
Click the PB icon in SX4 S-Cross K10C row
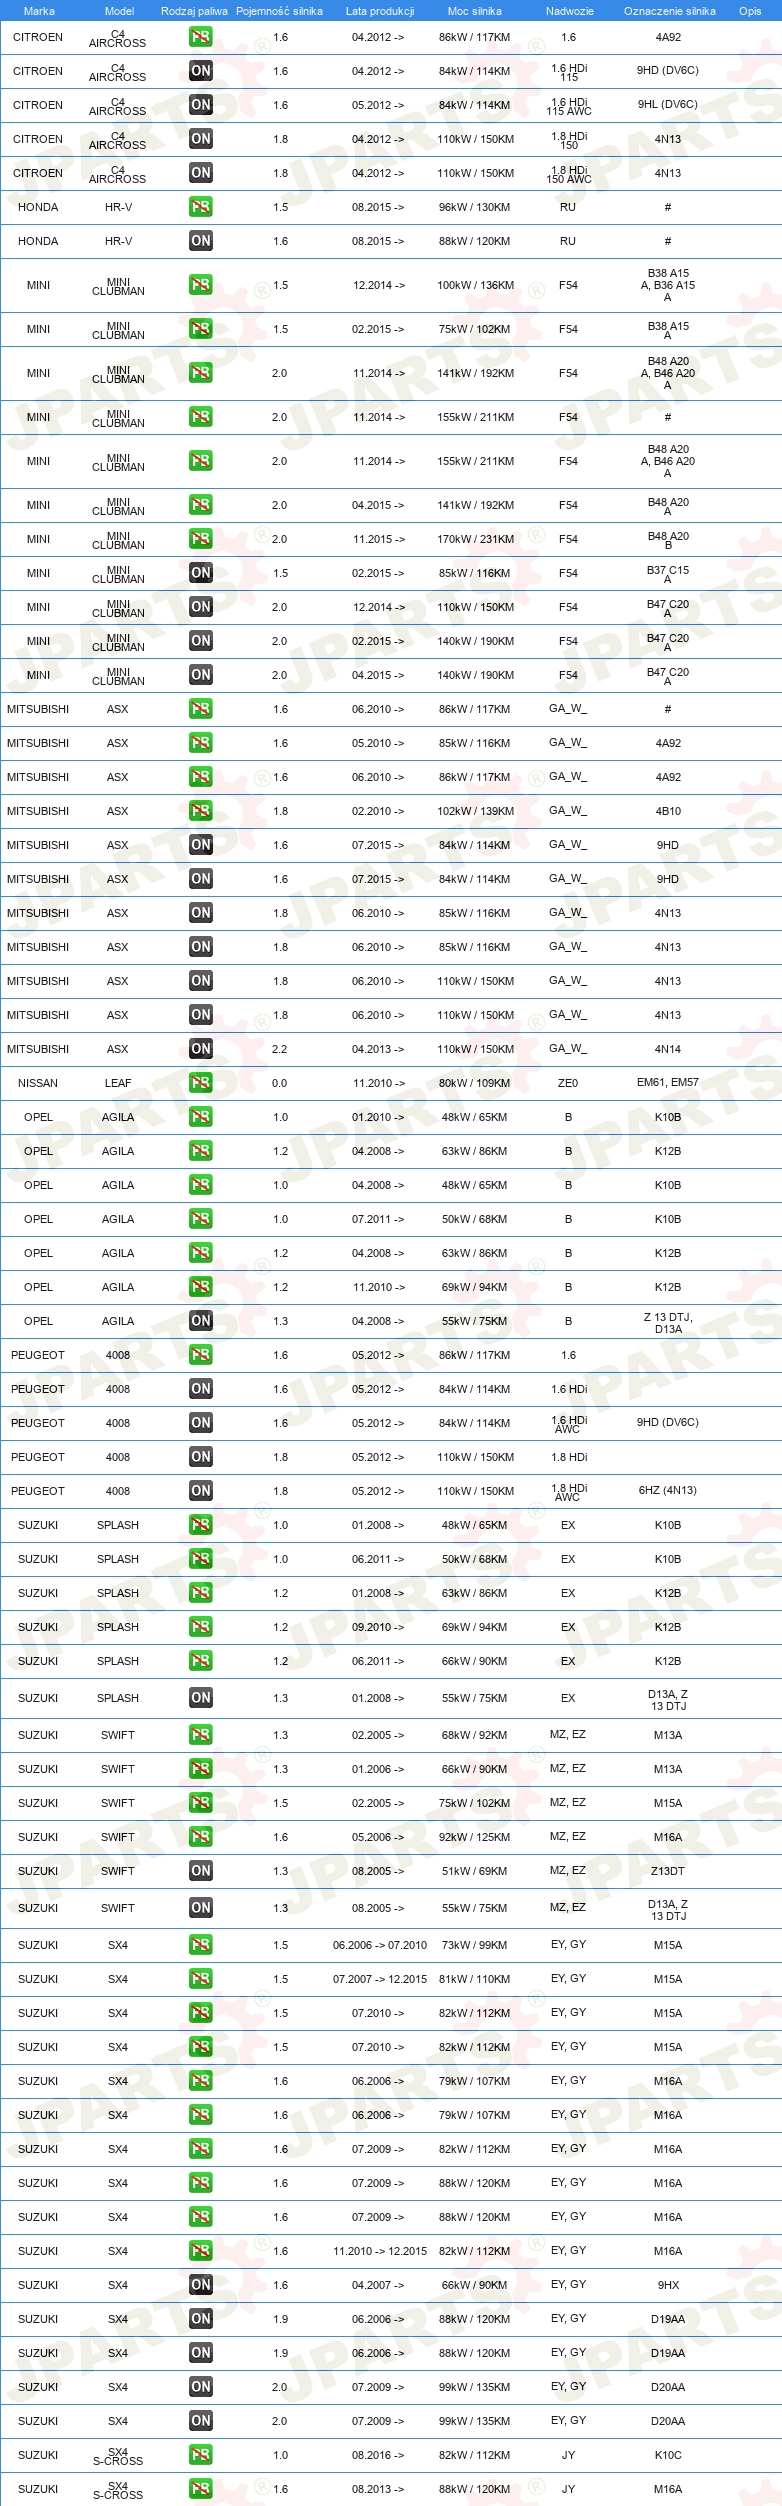click(200, 2455)
